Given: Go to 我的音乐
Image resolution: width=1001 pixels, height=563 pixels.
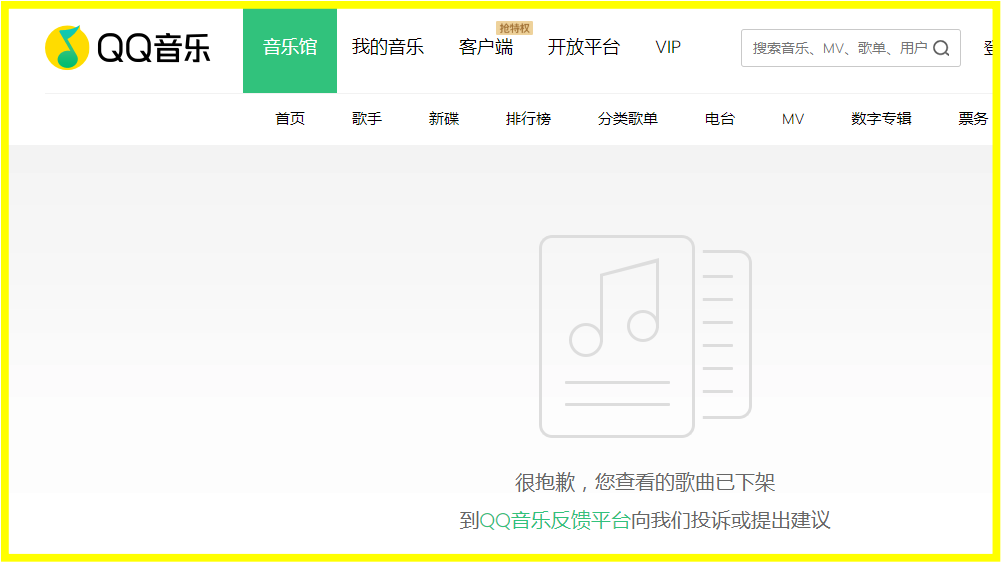Looking at the screenshot, I should 388,47.
